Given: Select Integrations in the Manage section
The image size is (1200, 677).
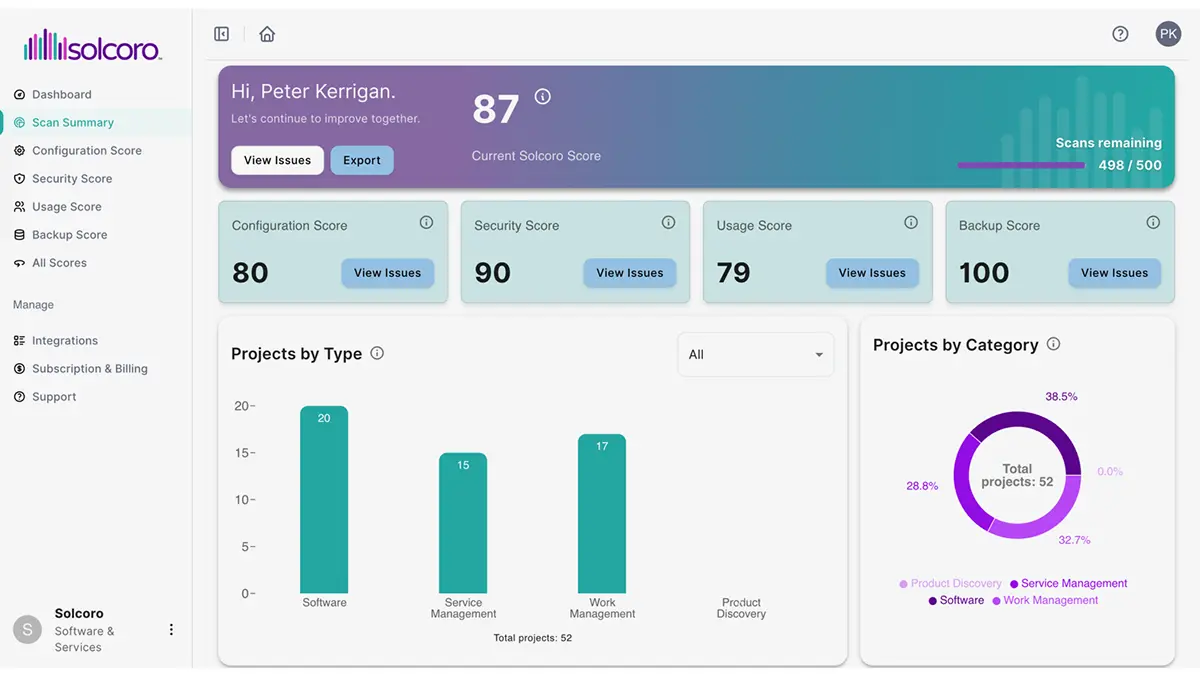Looking at the screenshot, I should 64,341.
